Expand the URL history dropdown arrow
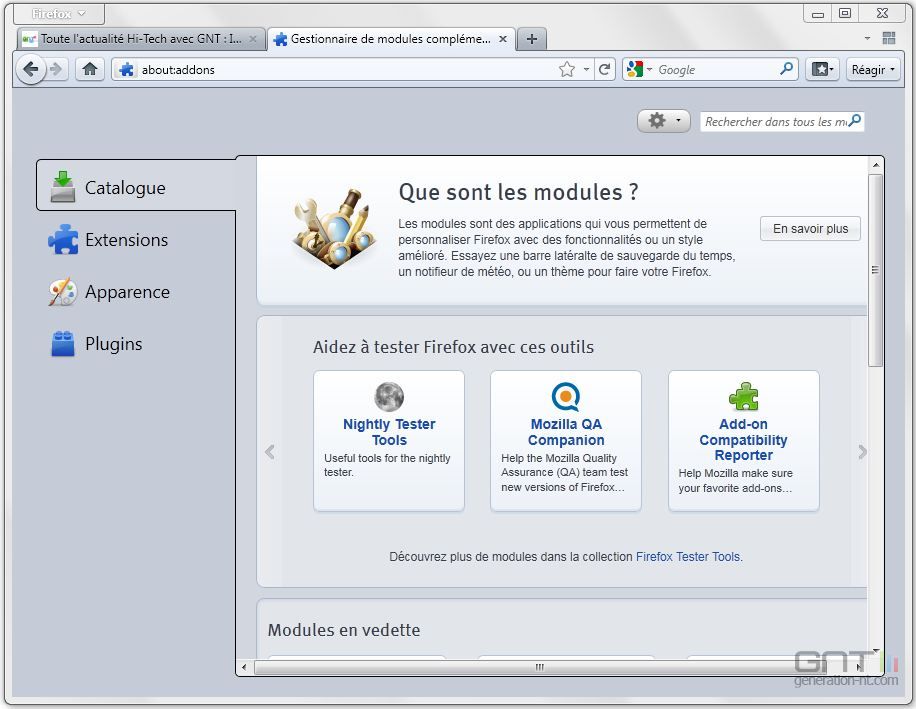This screenshot has height=709, width=916. tap(586, 69)
